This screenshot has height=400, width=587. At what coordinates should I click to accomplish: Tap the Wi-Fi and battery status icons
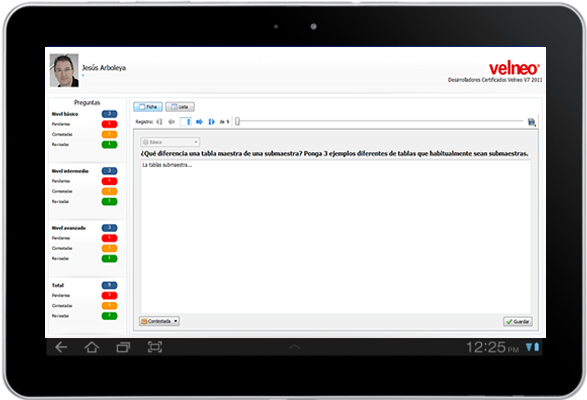click(532, 347)
